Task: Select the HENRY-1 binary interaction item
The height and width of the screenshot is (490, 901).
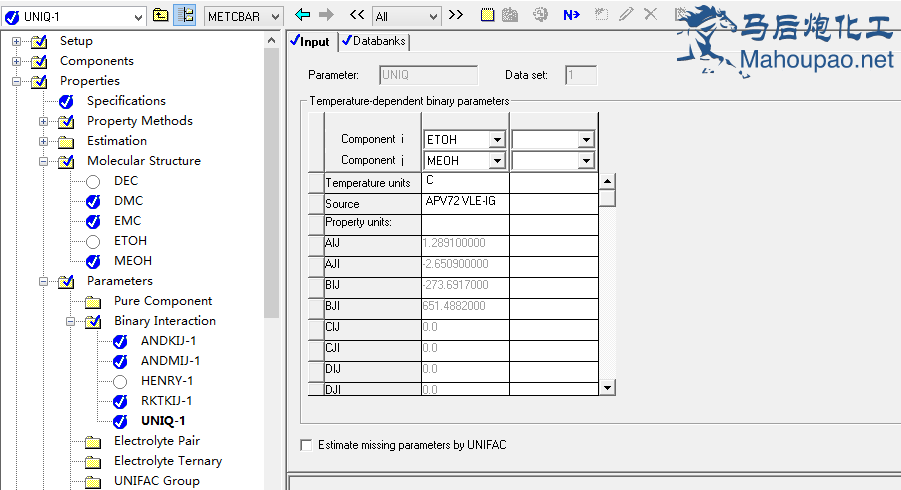Action: click(166, 381)
